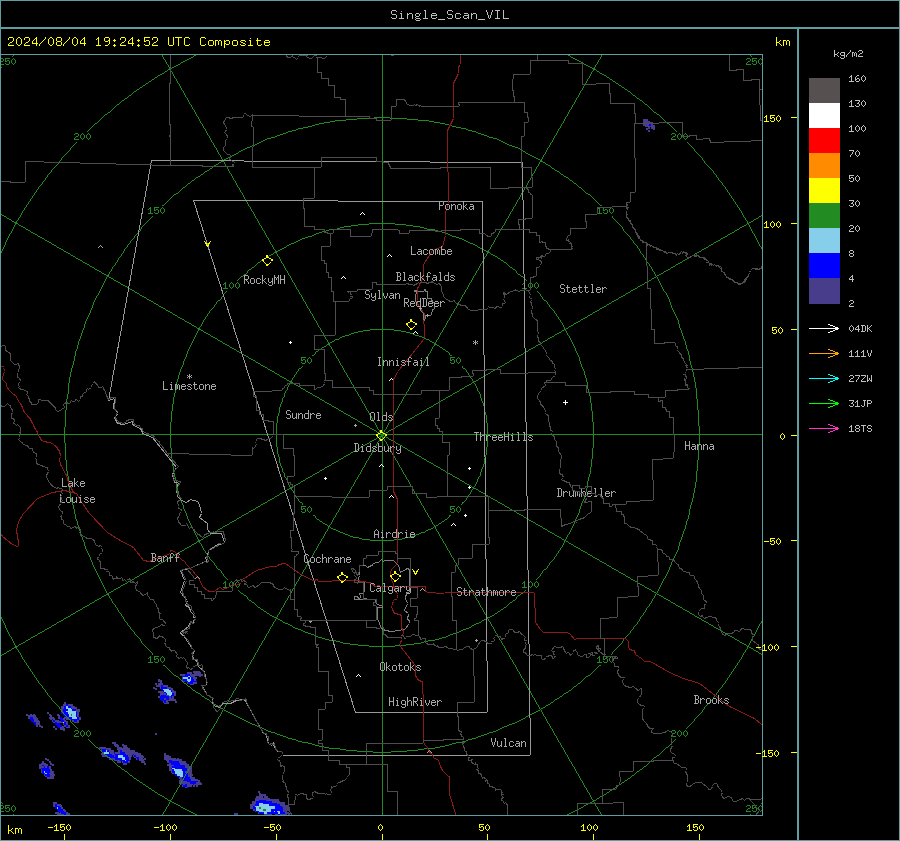The image size is (900, 841).
Task: Click the Drumheller label
Action: (586, 493)
